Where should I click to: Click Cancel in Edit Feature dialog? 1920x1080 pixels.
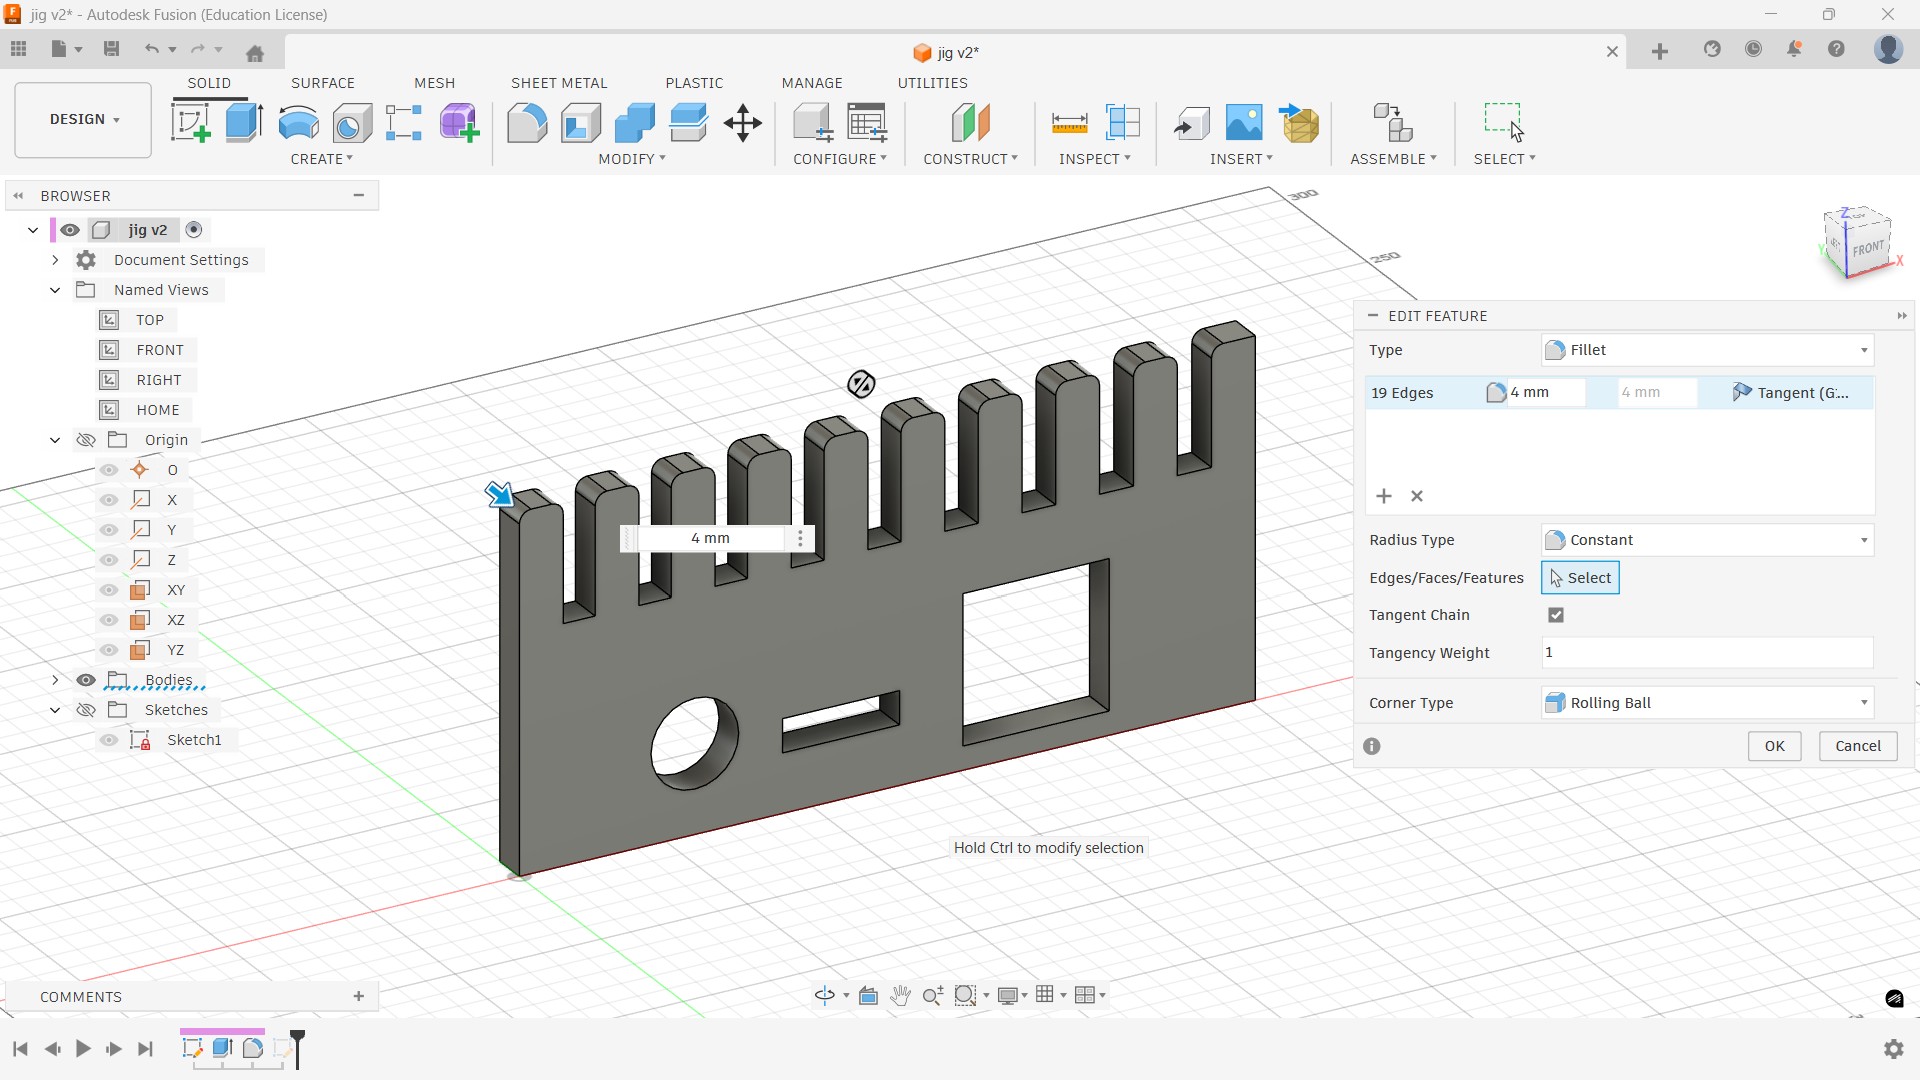coord(1857,746)
